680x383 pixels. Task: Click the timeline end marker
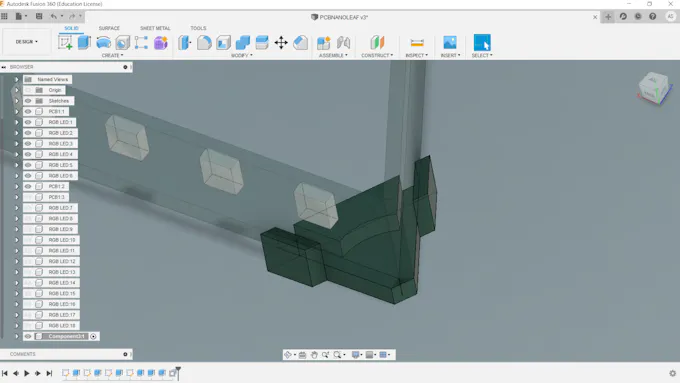(x=178, y=372)
